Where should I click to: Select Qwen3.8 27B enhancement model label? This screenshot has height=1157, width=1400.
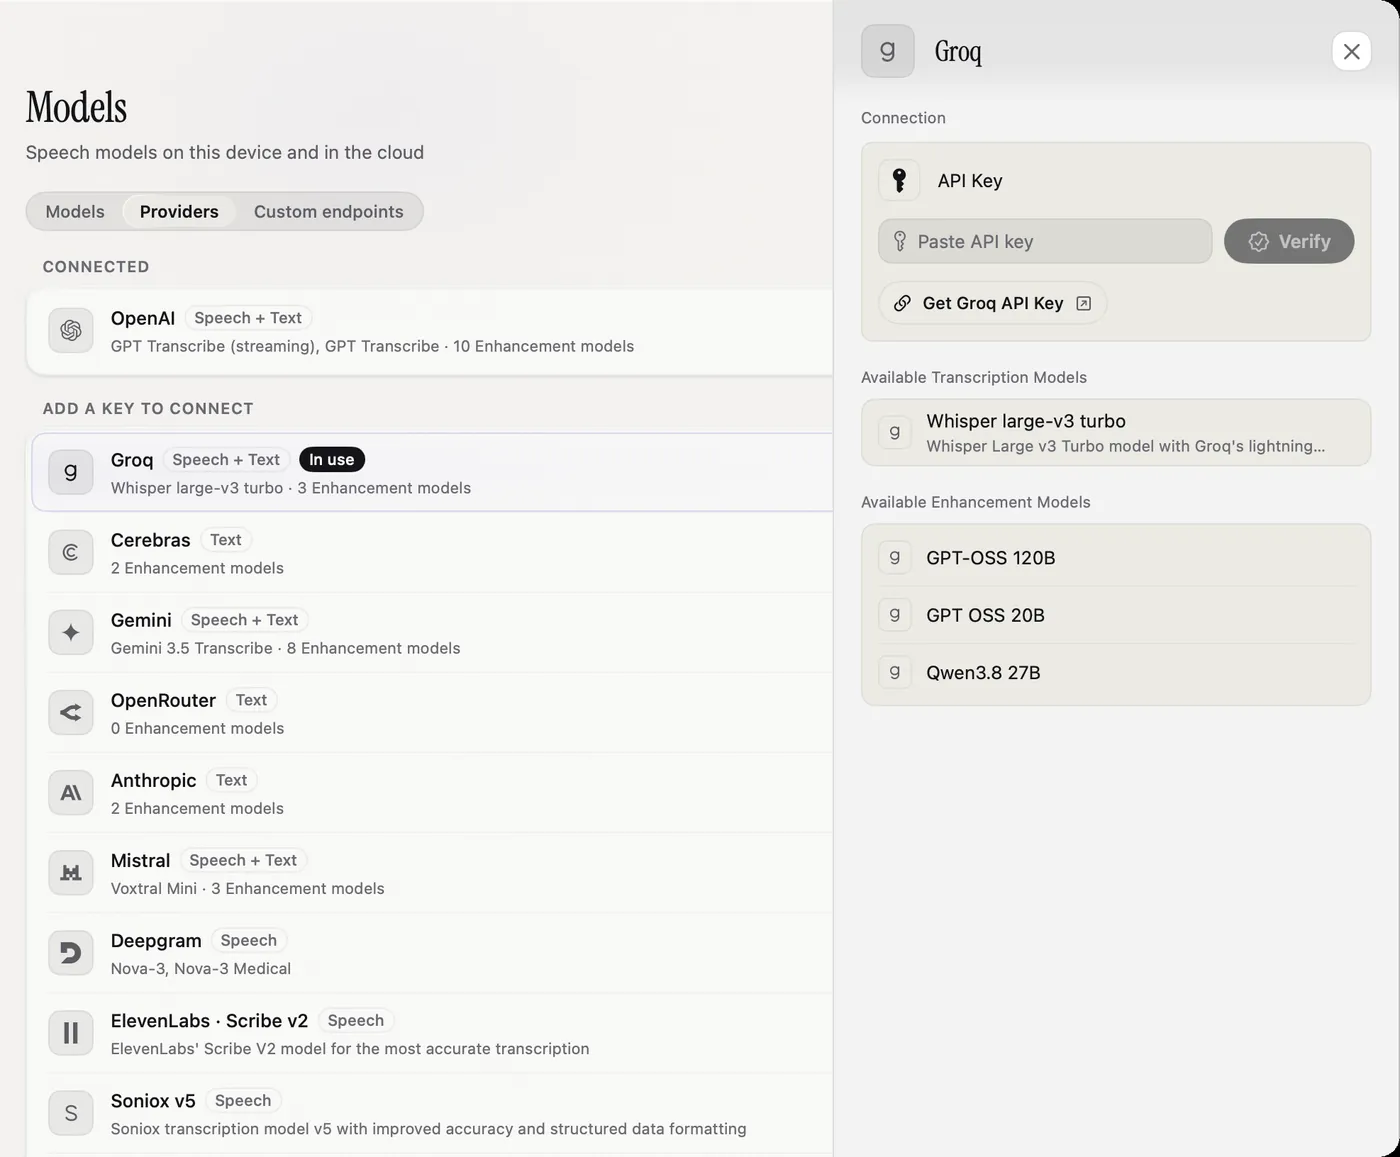click(x=983, y=673)
